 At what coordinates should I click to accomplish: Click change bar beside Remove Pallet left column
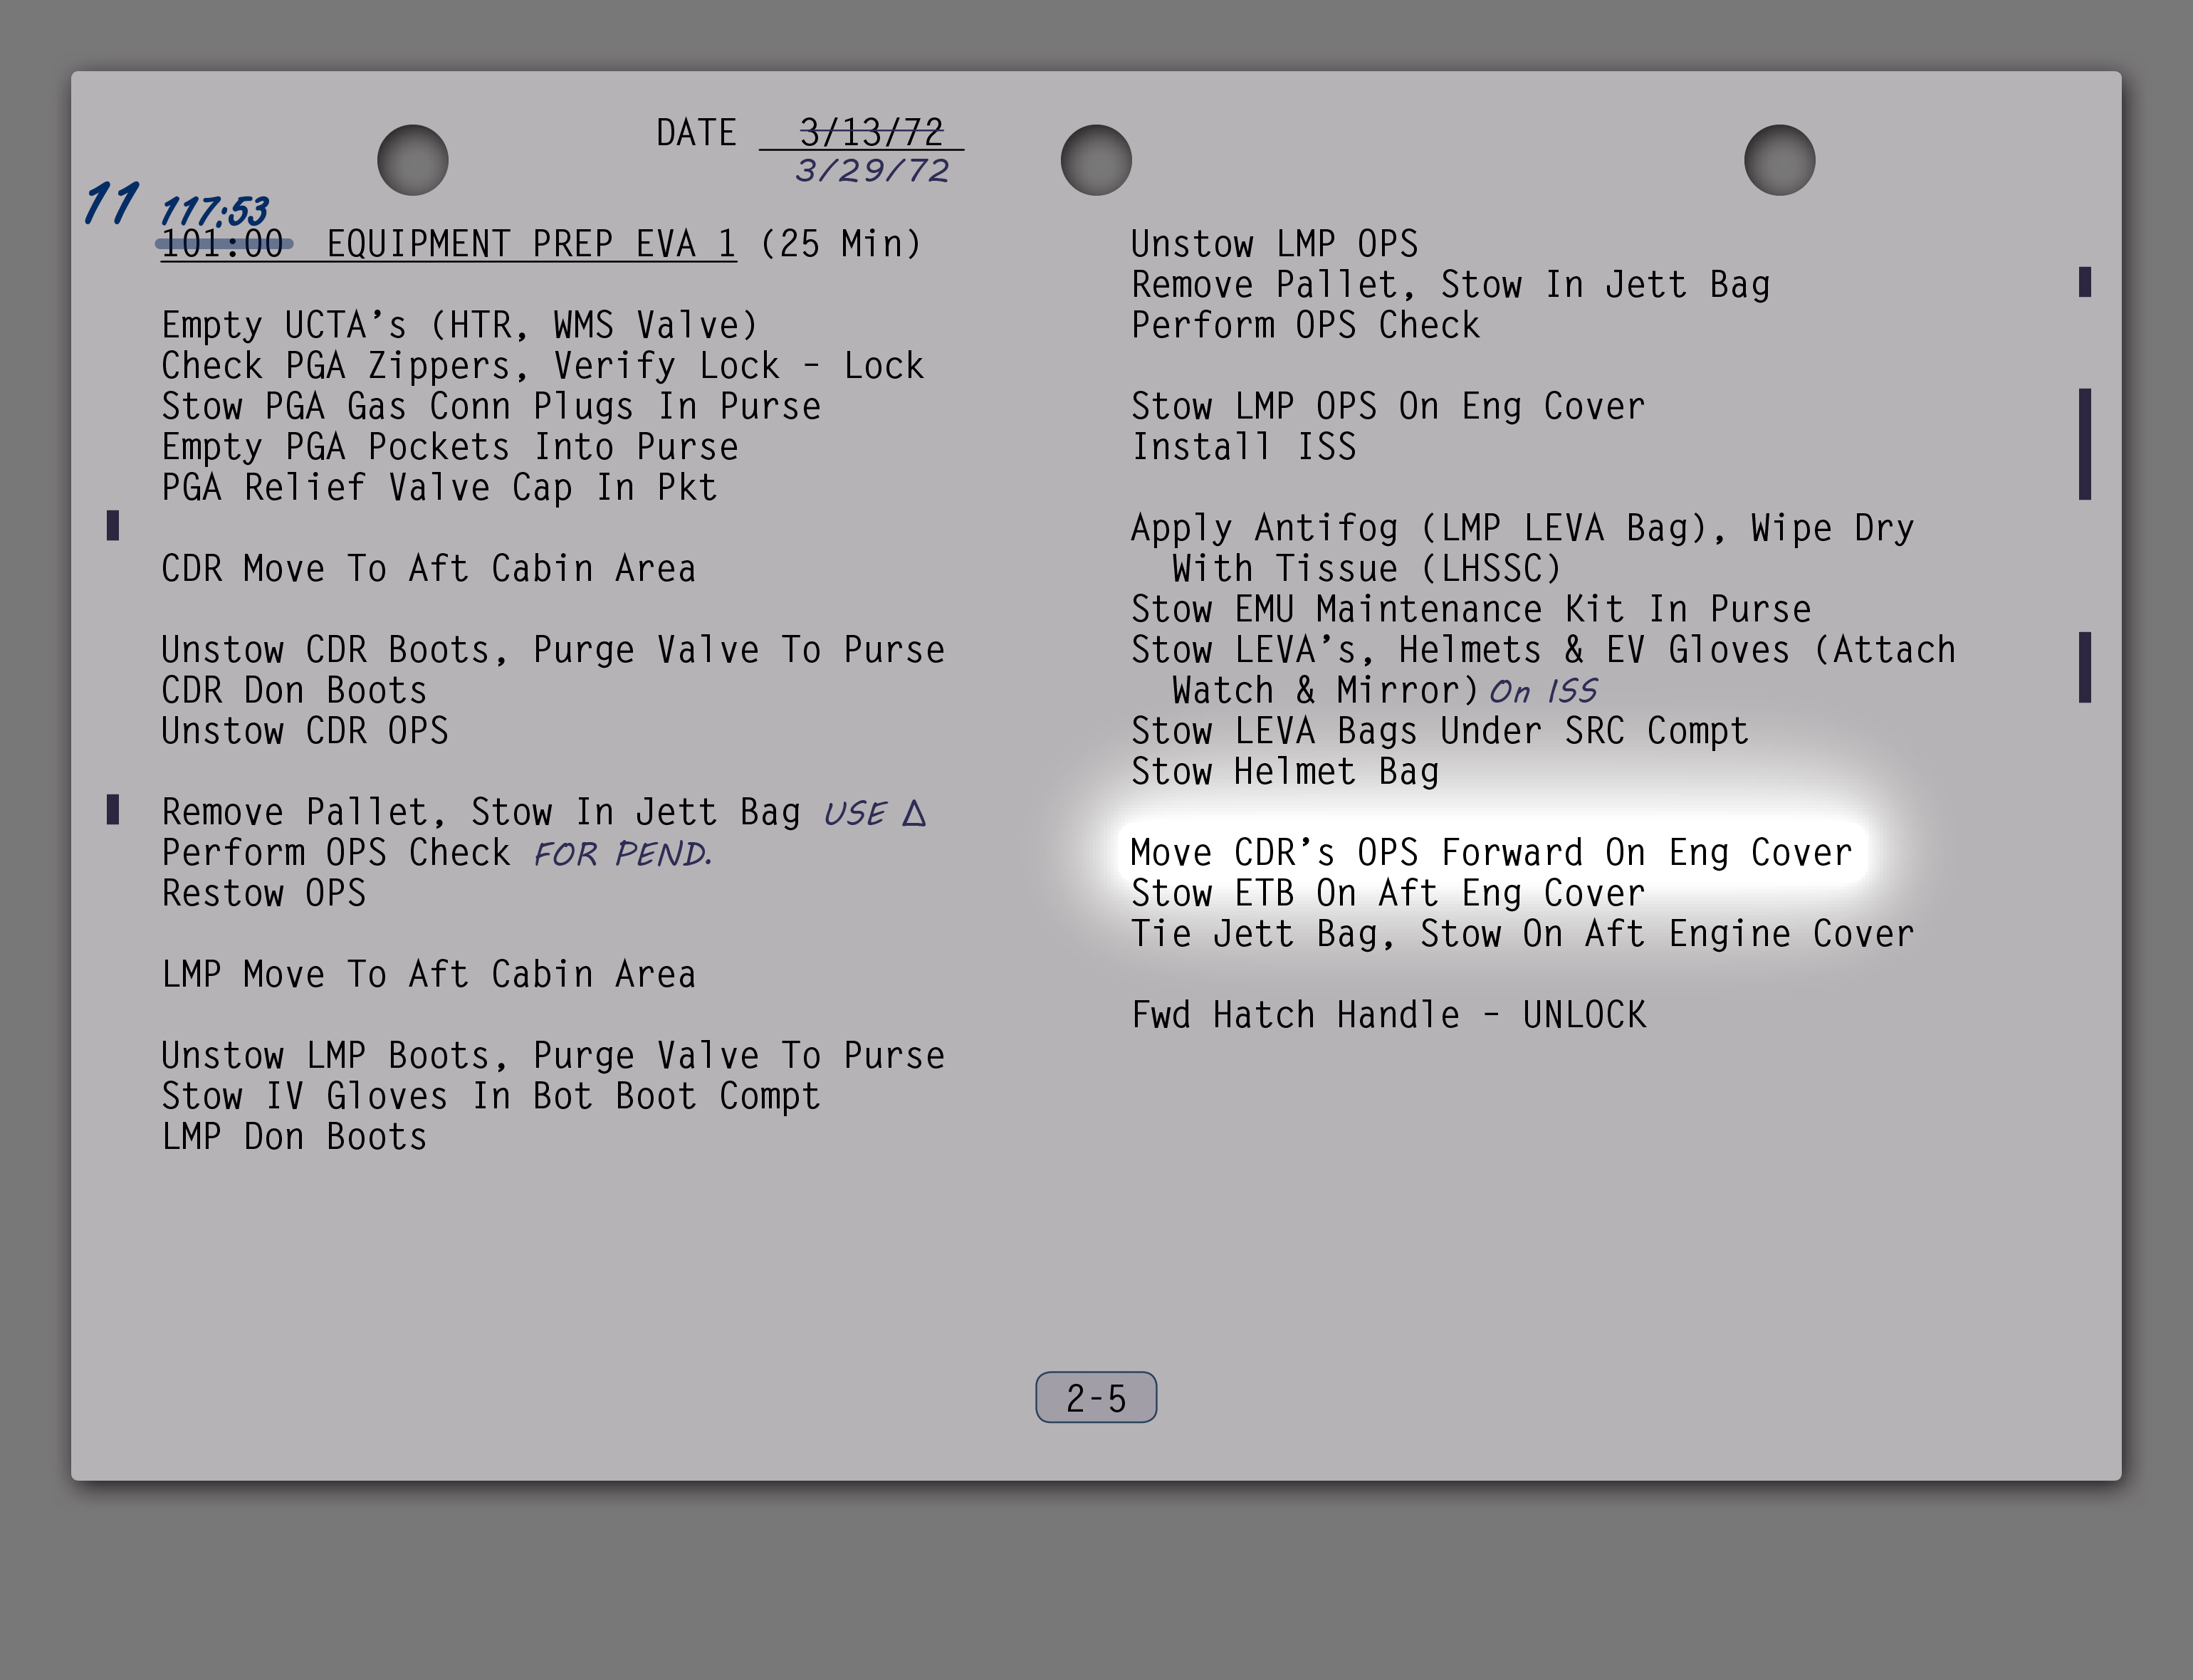click(x=113, y=809)
